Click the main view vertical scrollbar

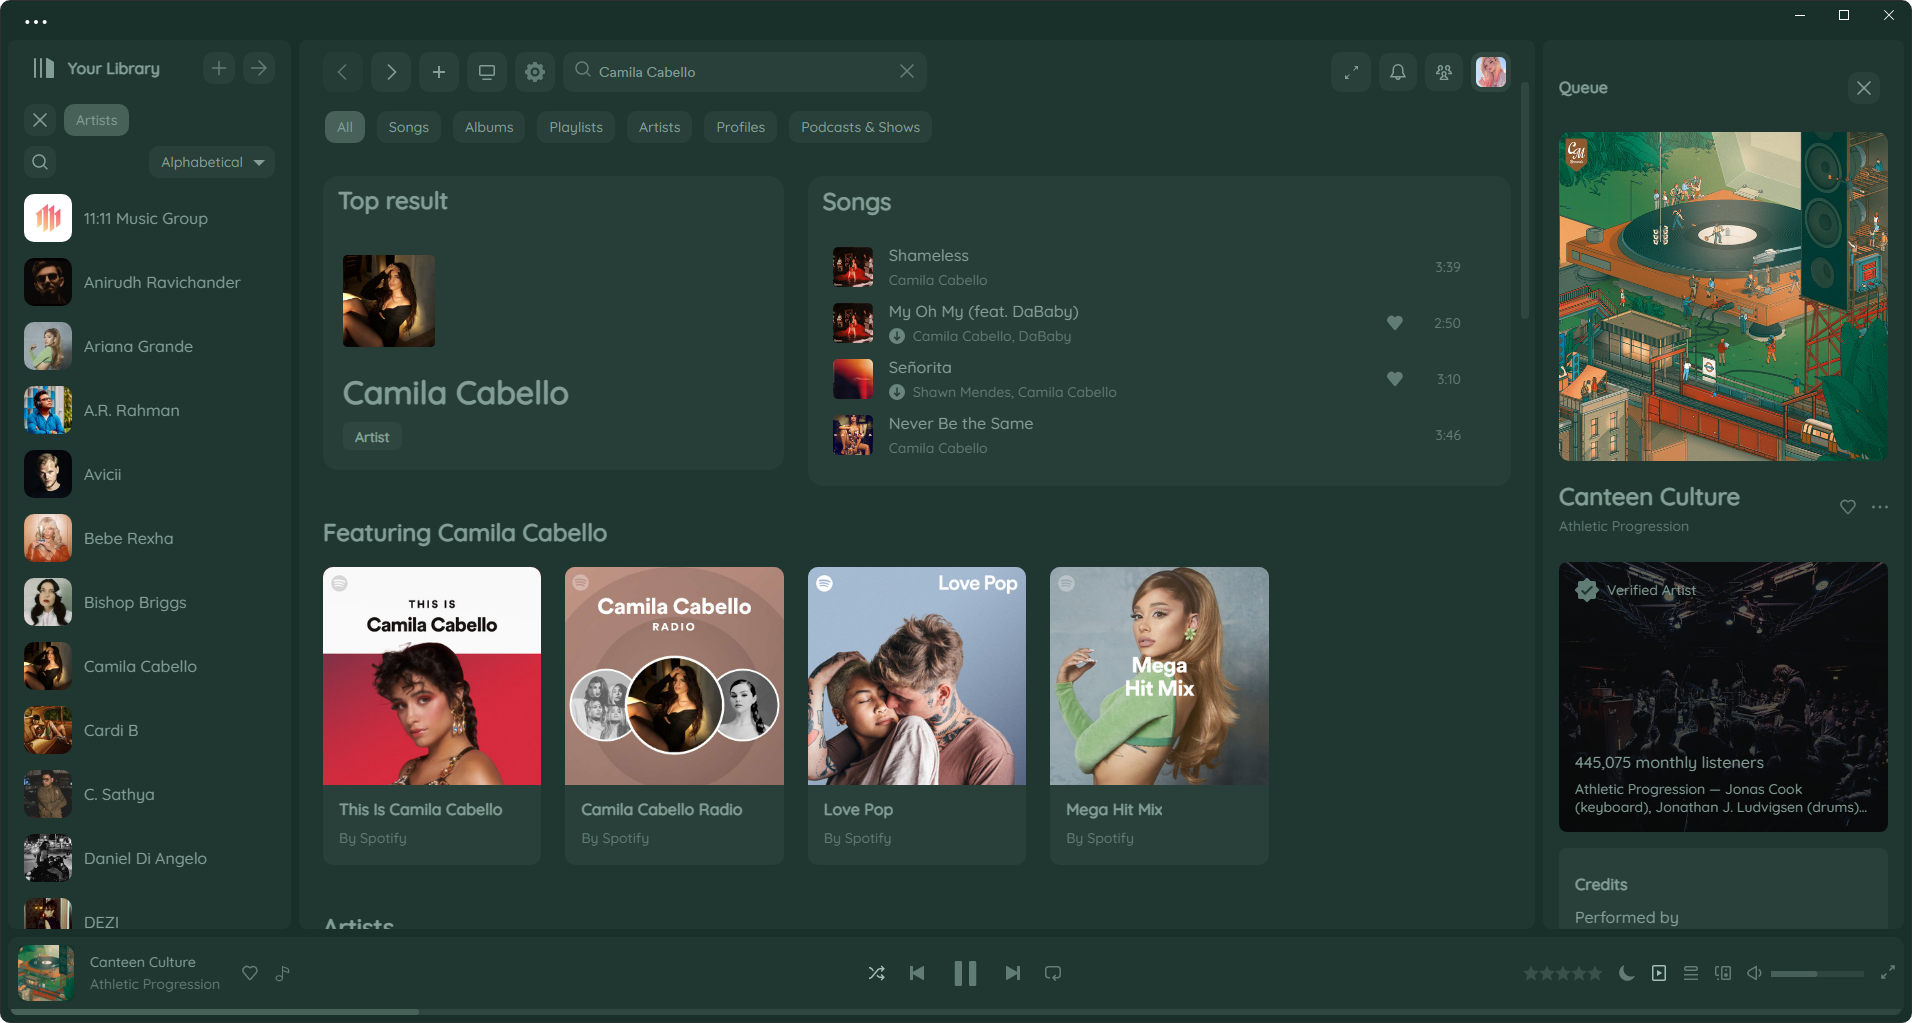click(x=1525, y=200)
